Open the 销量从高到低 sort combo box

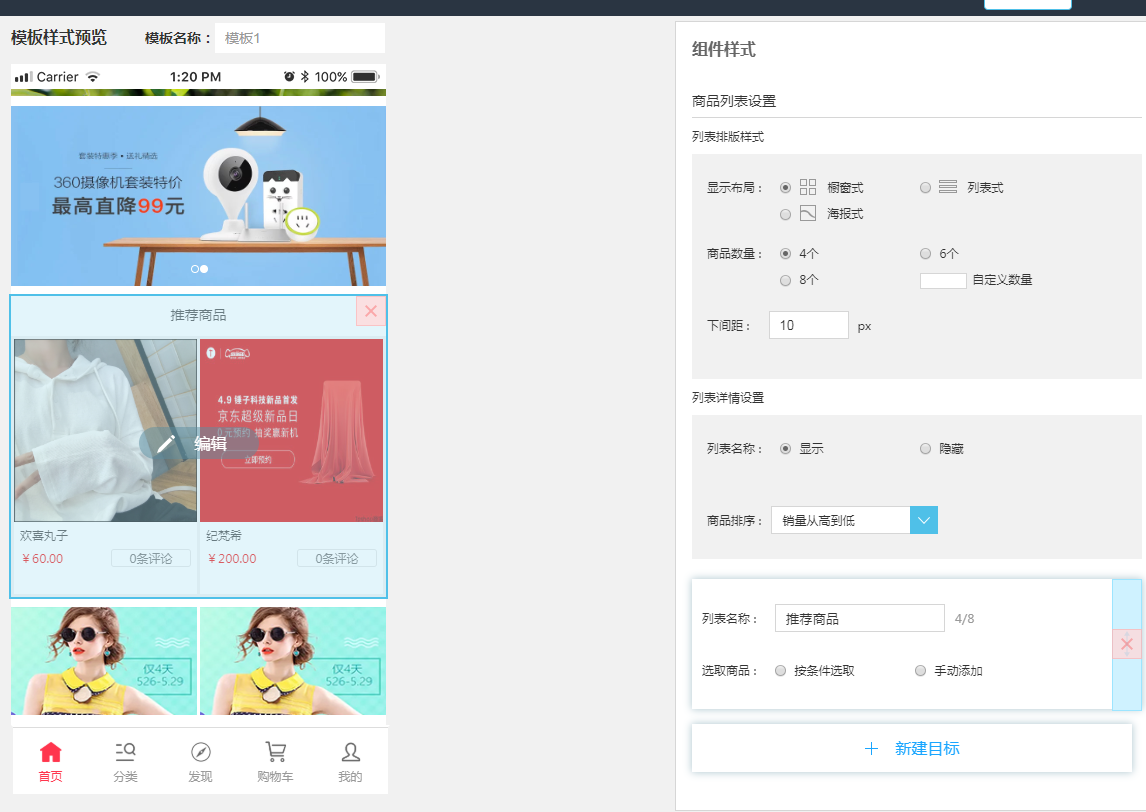pos(840,520)
